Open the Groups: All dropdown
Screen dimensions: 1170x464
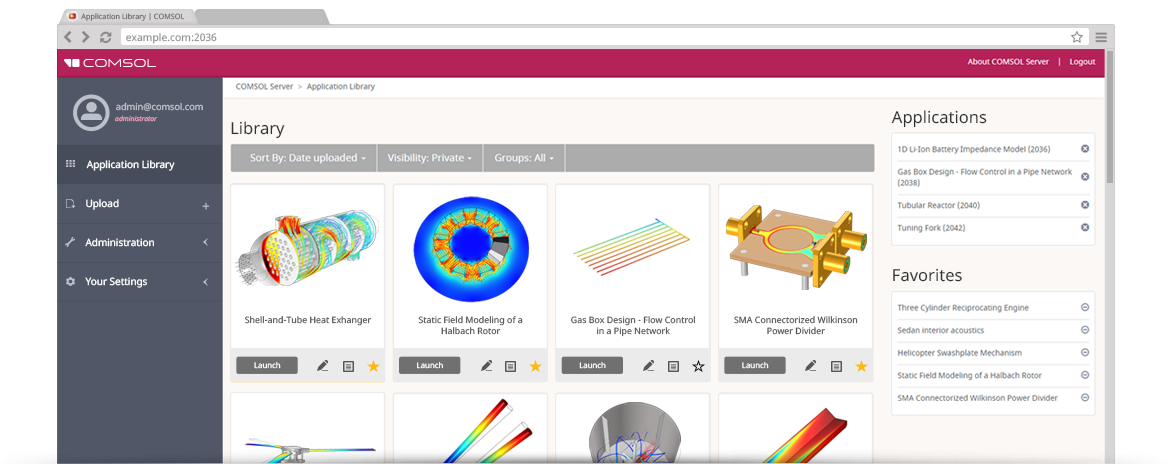[525, 158]
